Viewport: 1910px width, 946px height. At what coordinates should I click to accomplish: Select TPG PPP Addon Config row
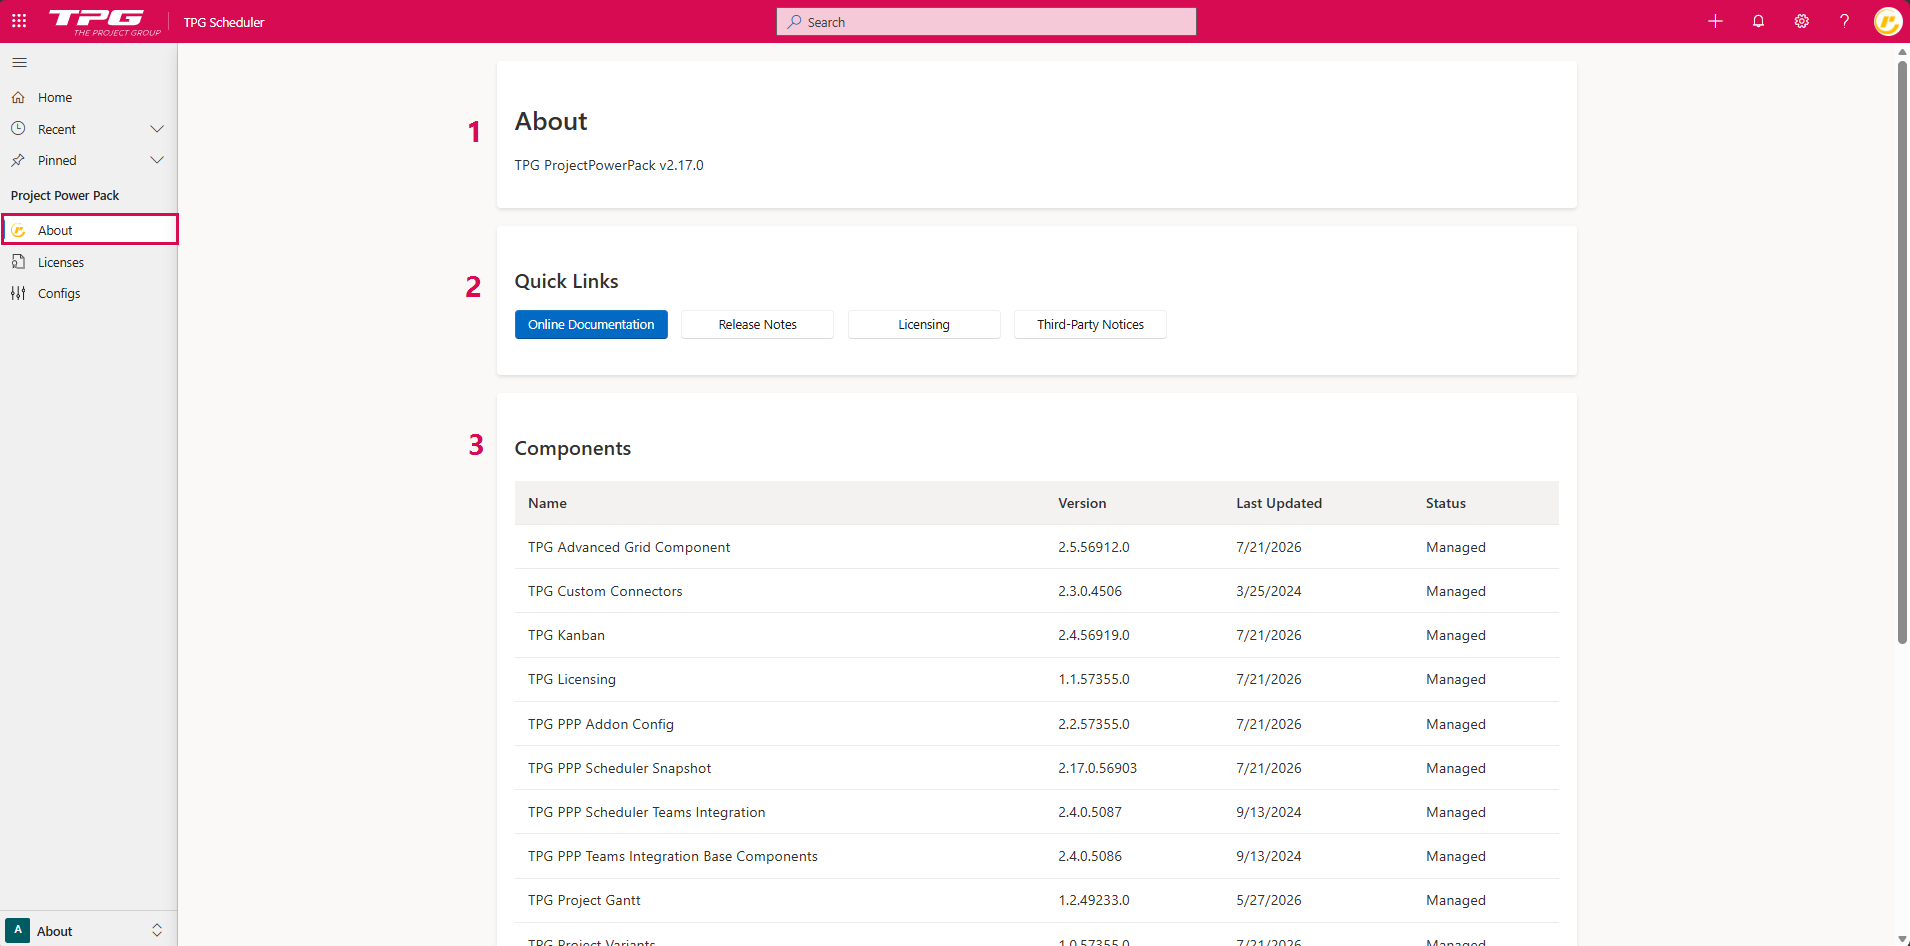1036,724
